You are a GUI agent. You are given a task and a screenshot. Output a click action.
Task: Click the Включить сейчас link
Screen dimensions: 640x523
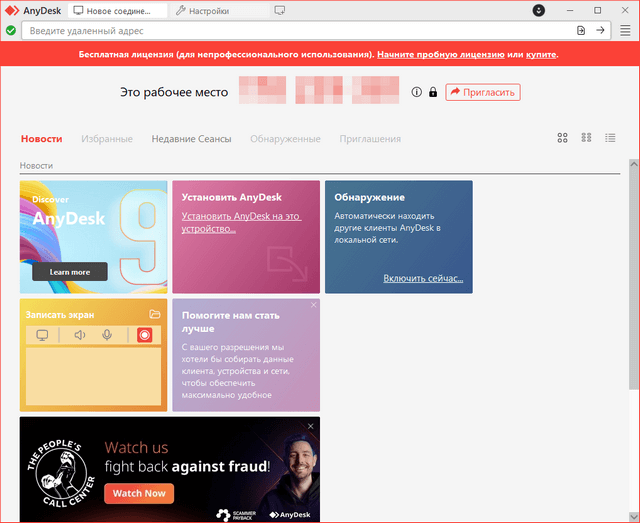pos(423,278)
